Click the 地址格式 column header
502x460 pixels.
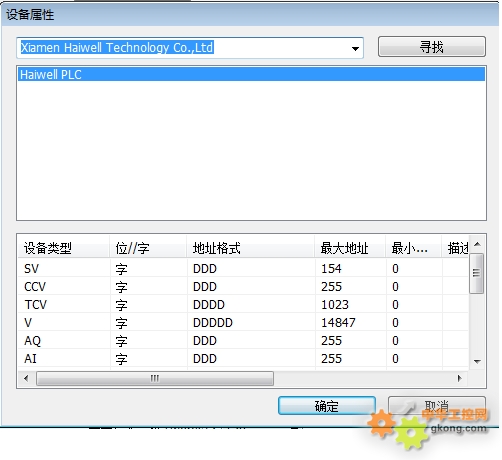click(x=251, y=248)
